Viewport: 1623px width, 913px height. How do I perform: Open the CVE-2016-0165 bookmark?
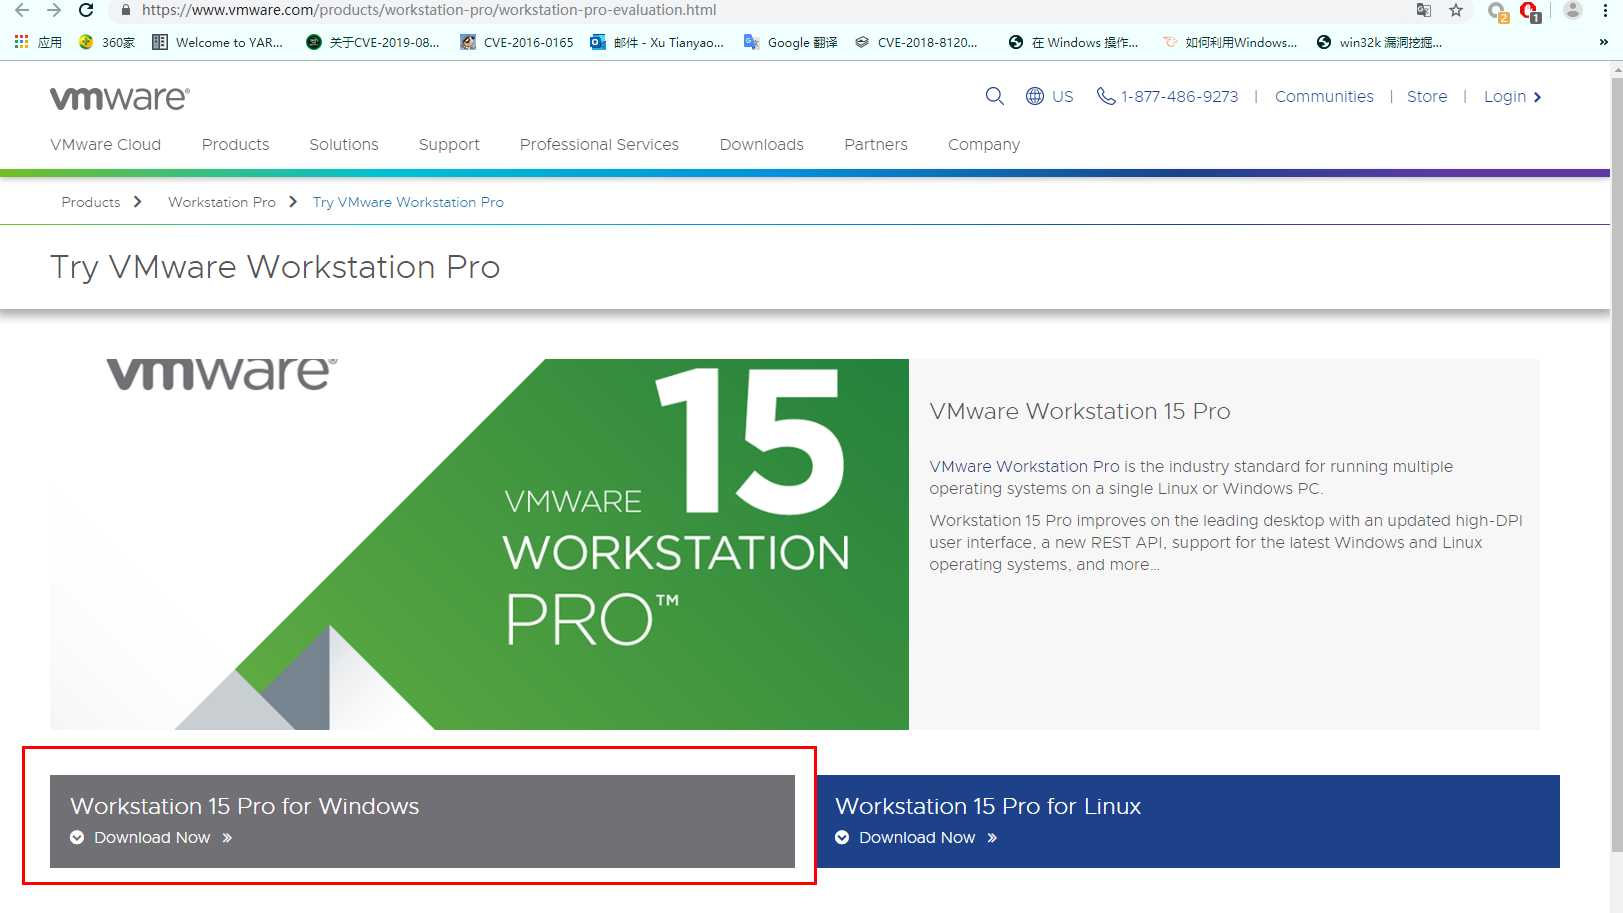517,42
